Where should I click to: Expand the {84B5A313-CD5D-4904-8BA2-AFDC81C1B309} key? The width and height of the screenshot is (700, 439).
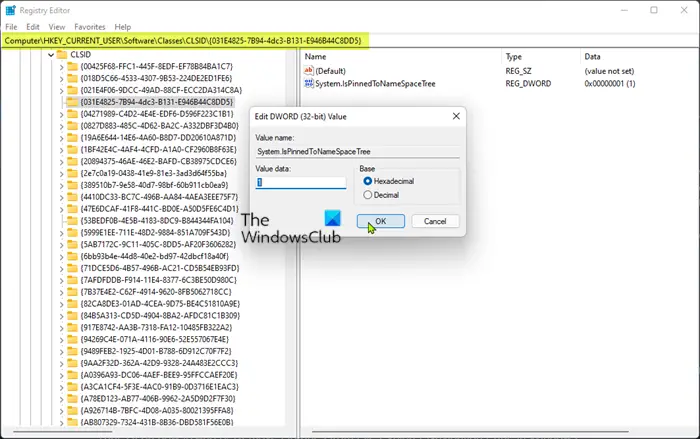(61, 316)
